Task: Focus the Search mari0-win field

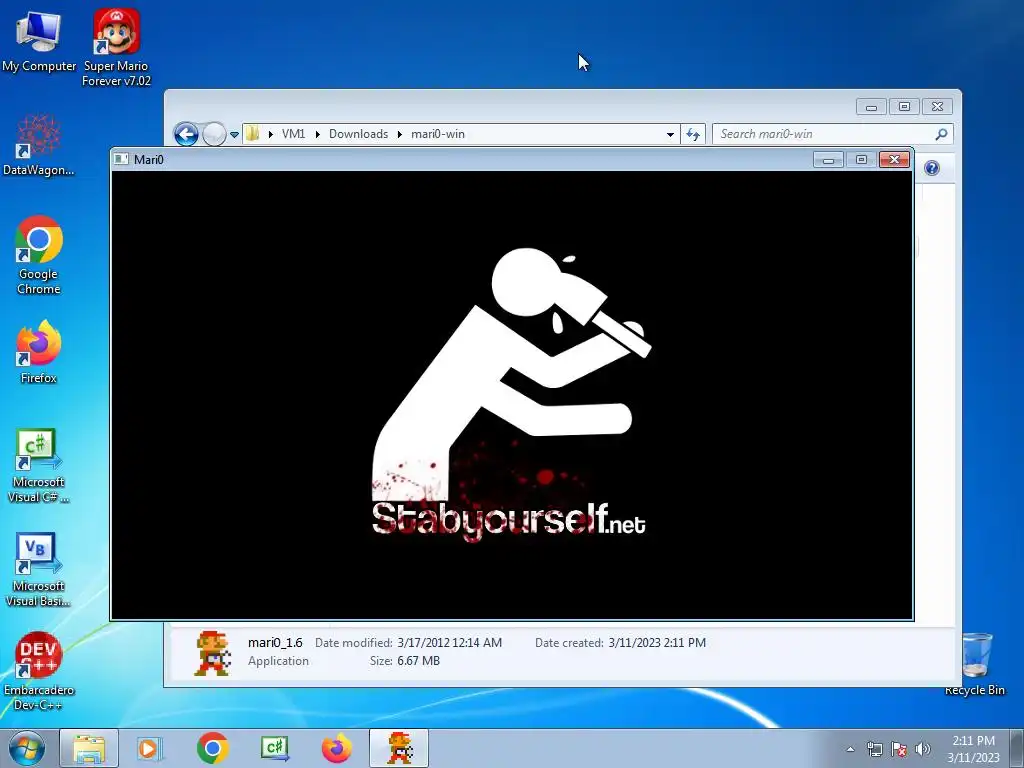Action: click(833, 134)
